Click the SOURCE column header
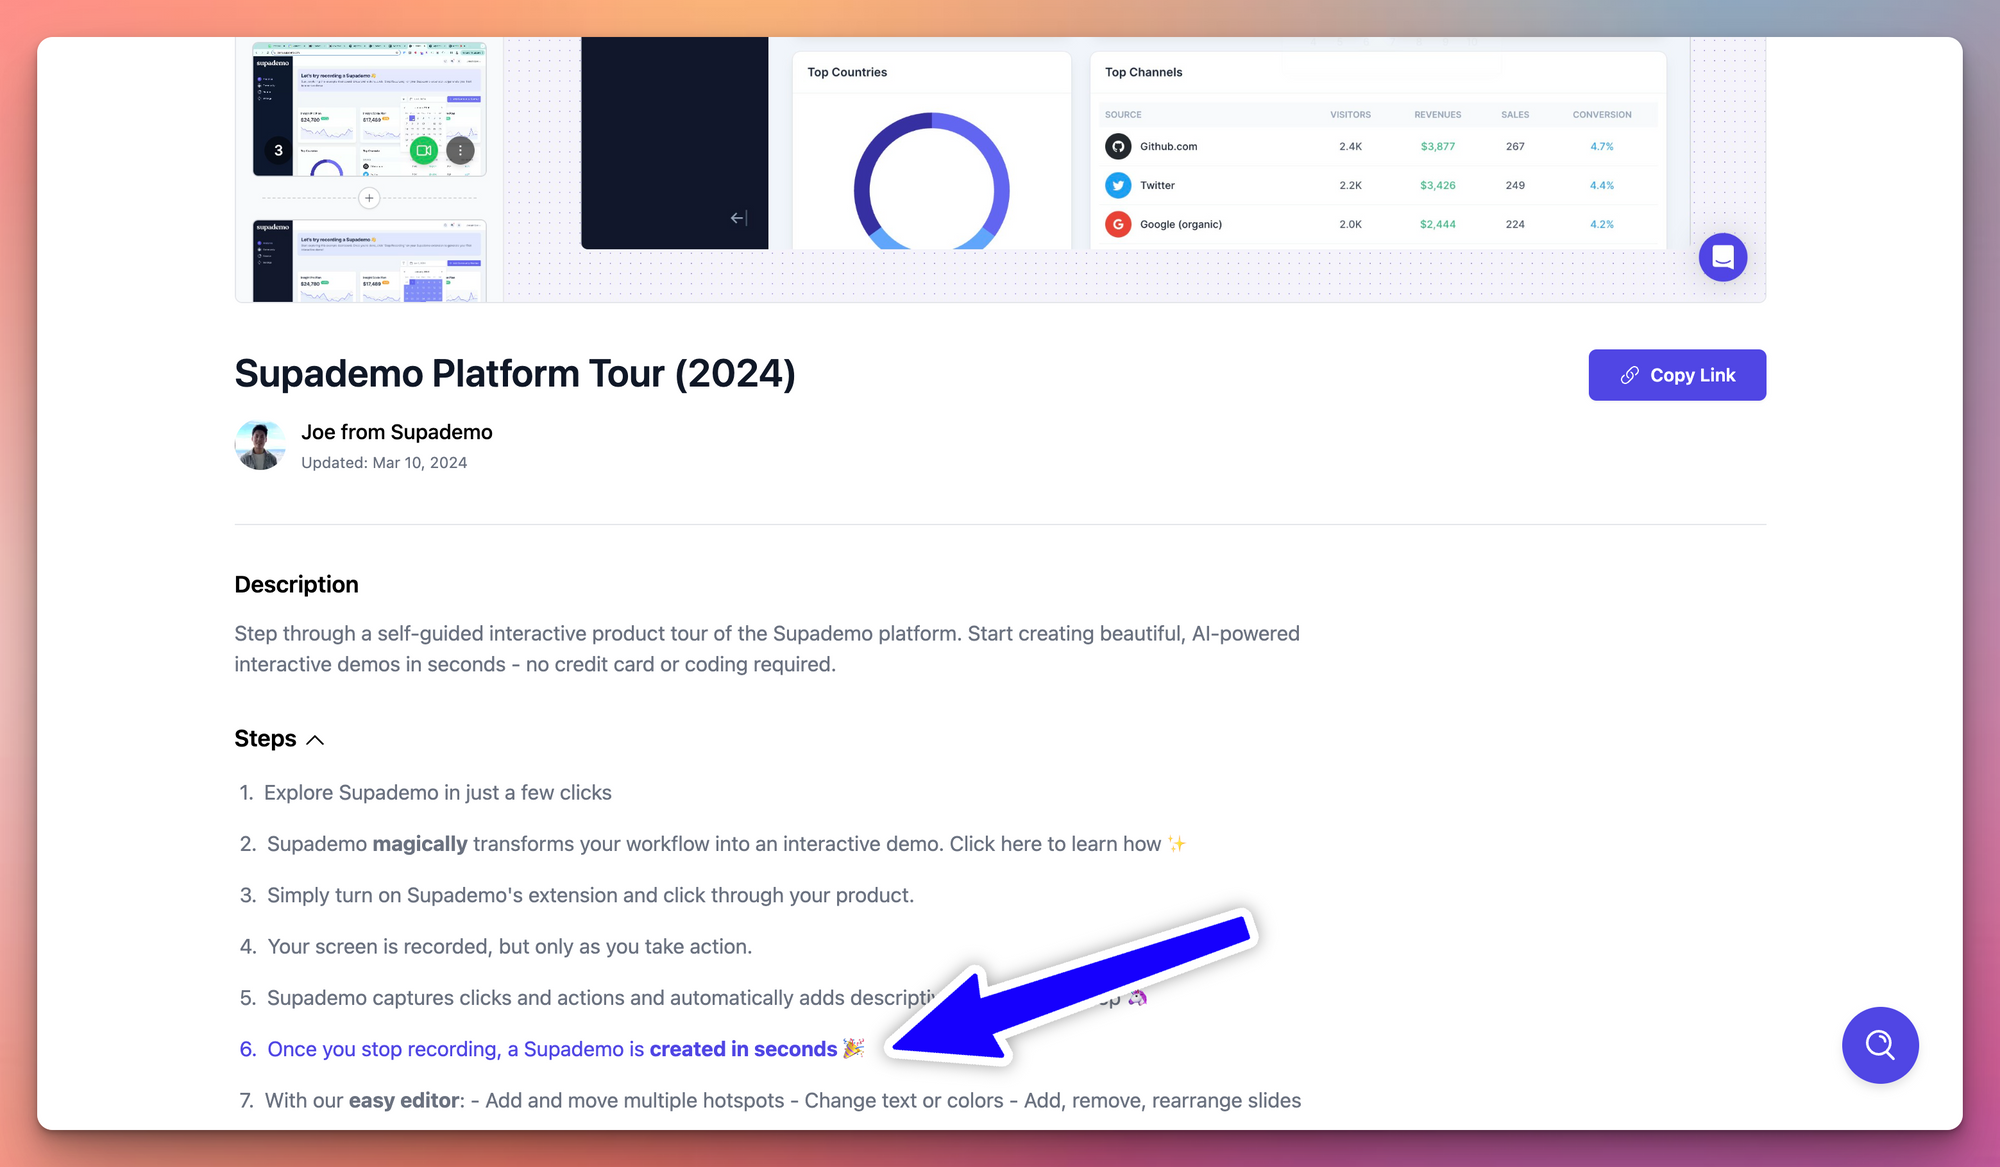 [x=1123, y=115]
